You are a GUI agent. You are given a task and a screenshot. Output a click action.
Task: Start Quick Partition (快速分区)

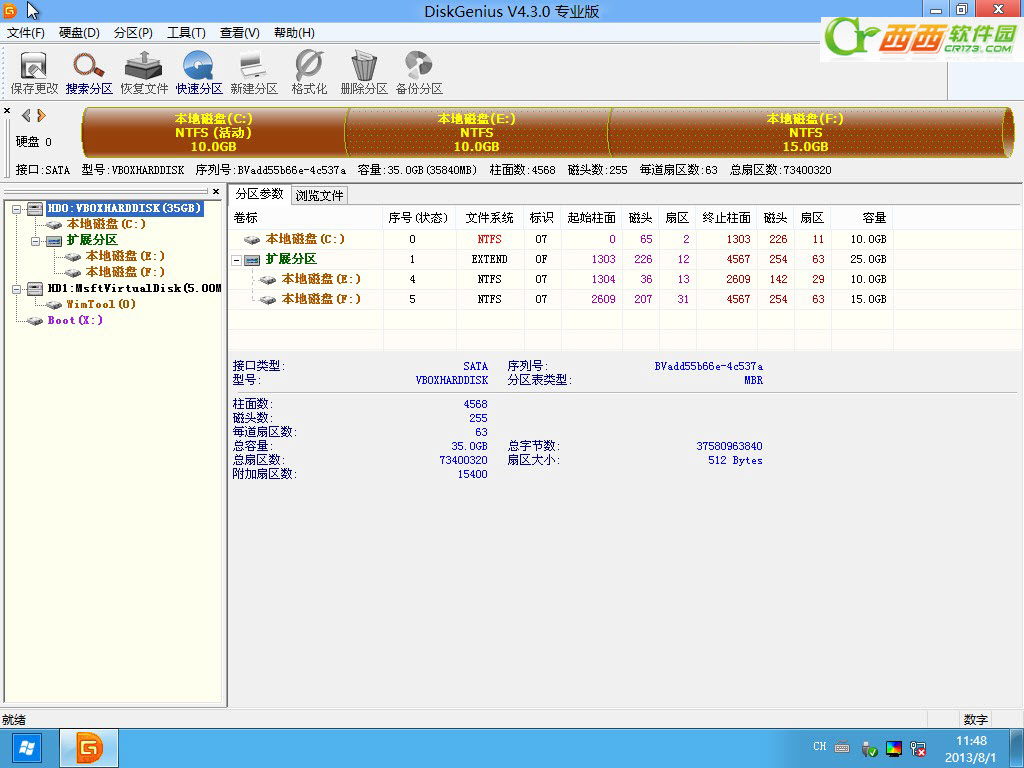click(199, 73)
